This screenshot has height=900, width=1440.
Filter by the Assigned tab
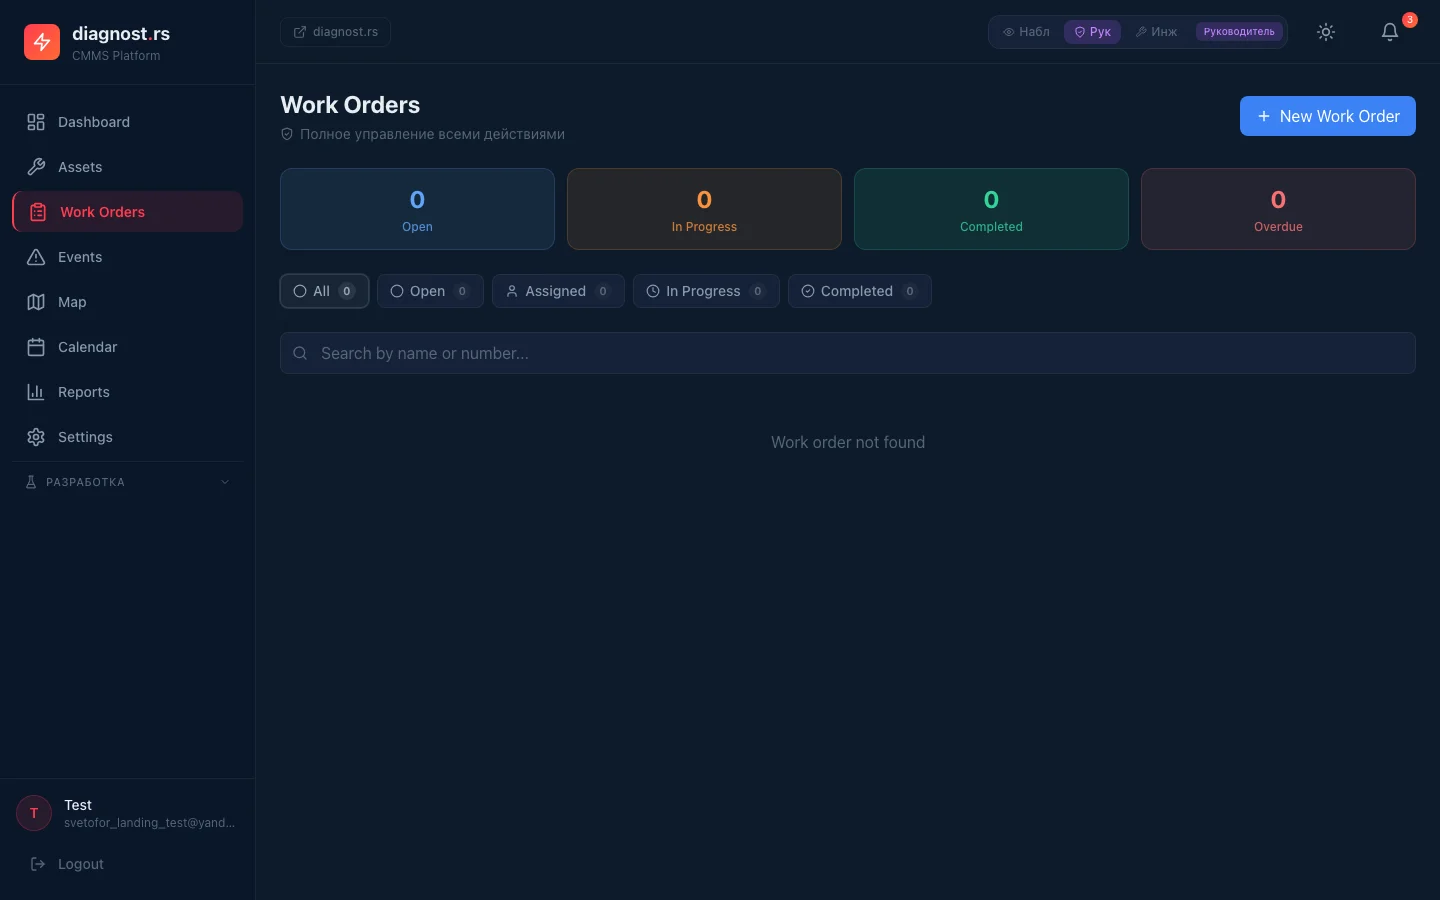click(558, 291)
